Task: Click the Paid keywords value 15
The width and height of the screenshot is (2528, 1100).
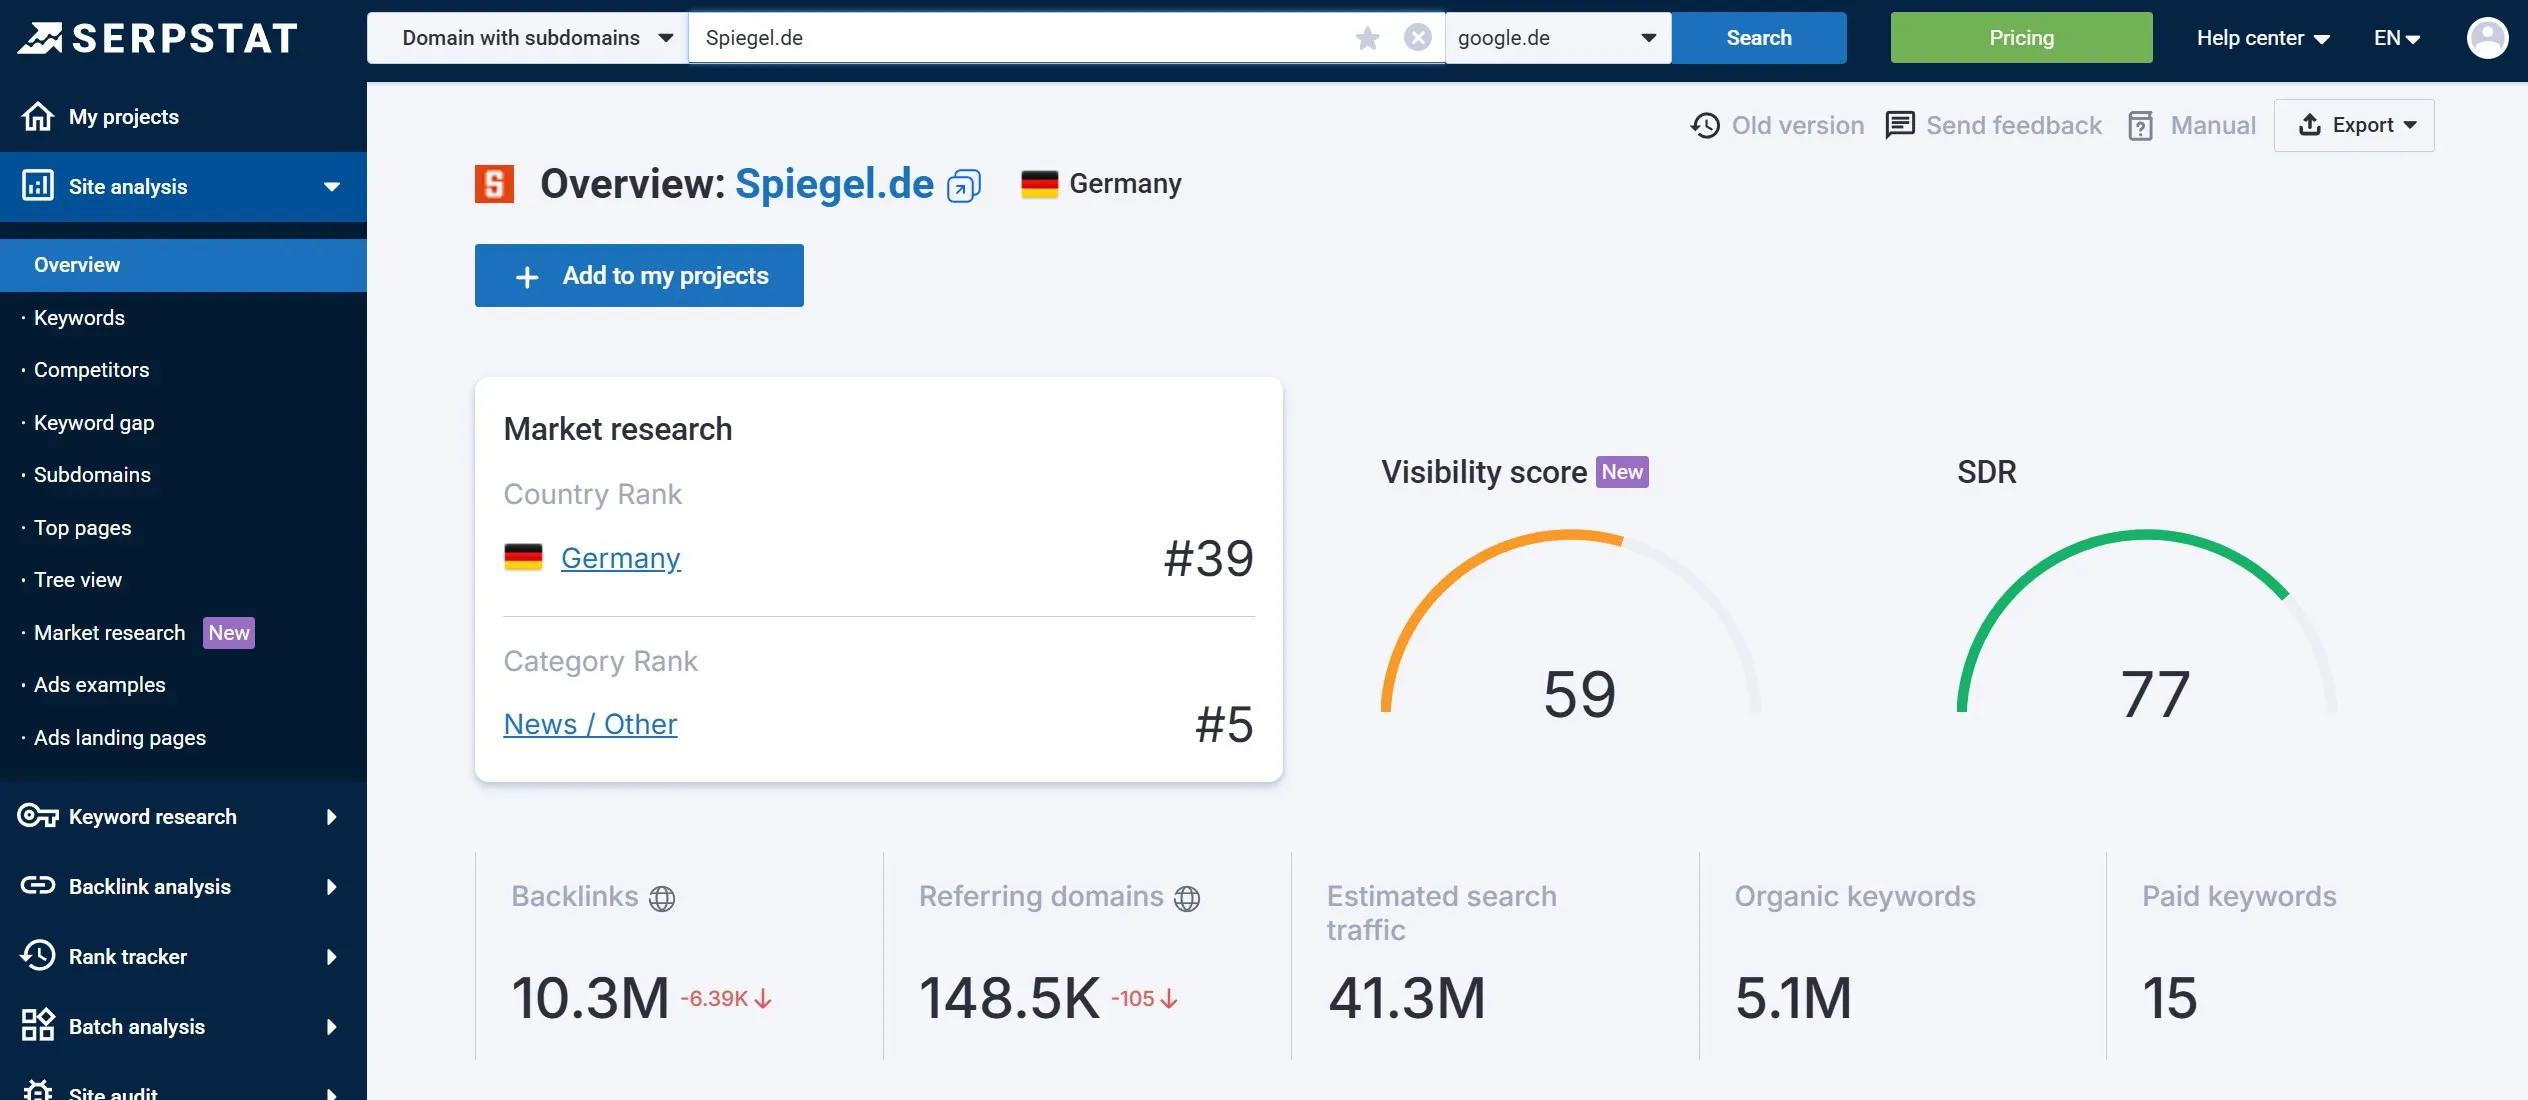Action: tap(2170, 998)
